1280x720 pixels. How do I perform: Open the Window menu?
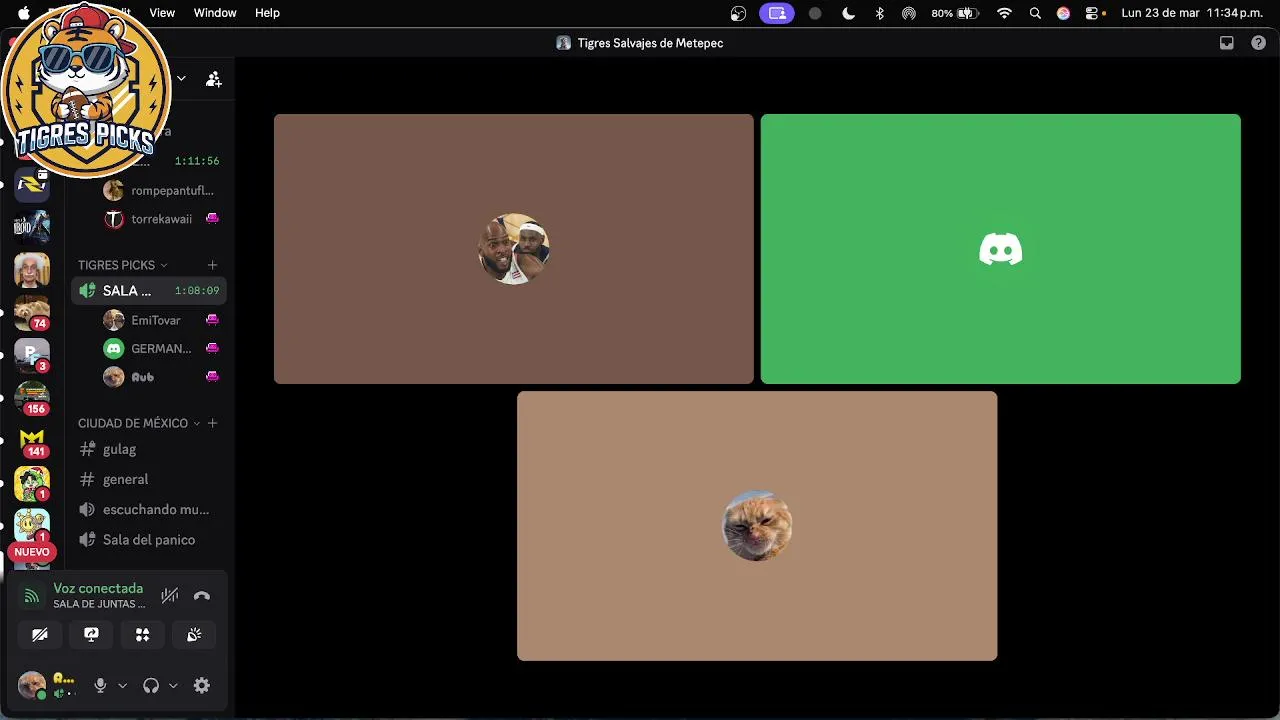coord(215,13)
